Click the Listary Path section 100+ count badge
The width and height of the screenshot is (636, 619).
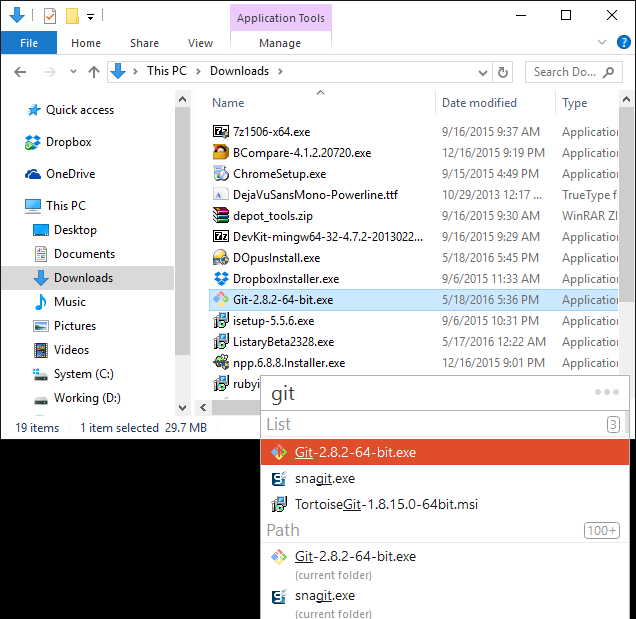tap(602, 530)
